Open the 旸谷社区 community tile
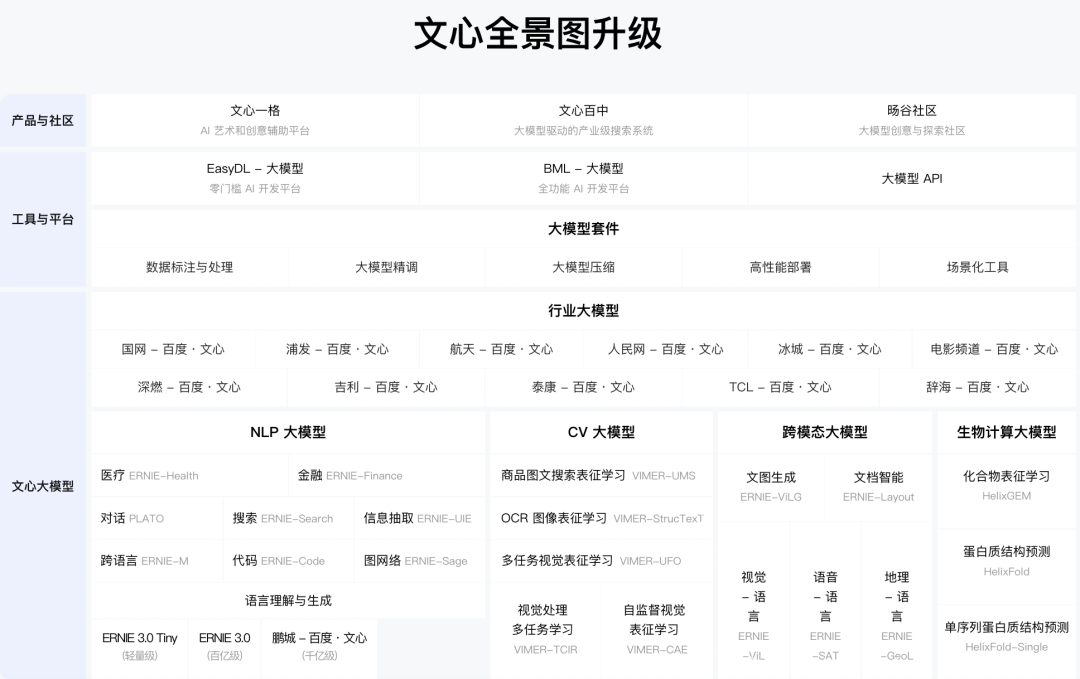Image resolution: width=1080 pixels, height=679 pixels. (912, 121)
